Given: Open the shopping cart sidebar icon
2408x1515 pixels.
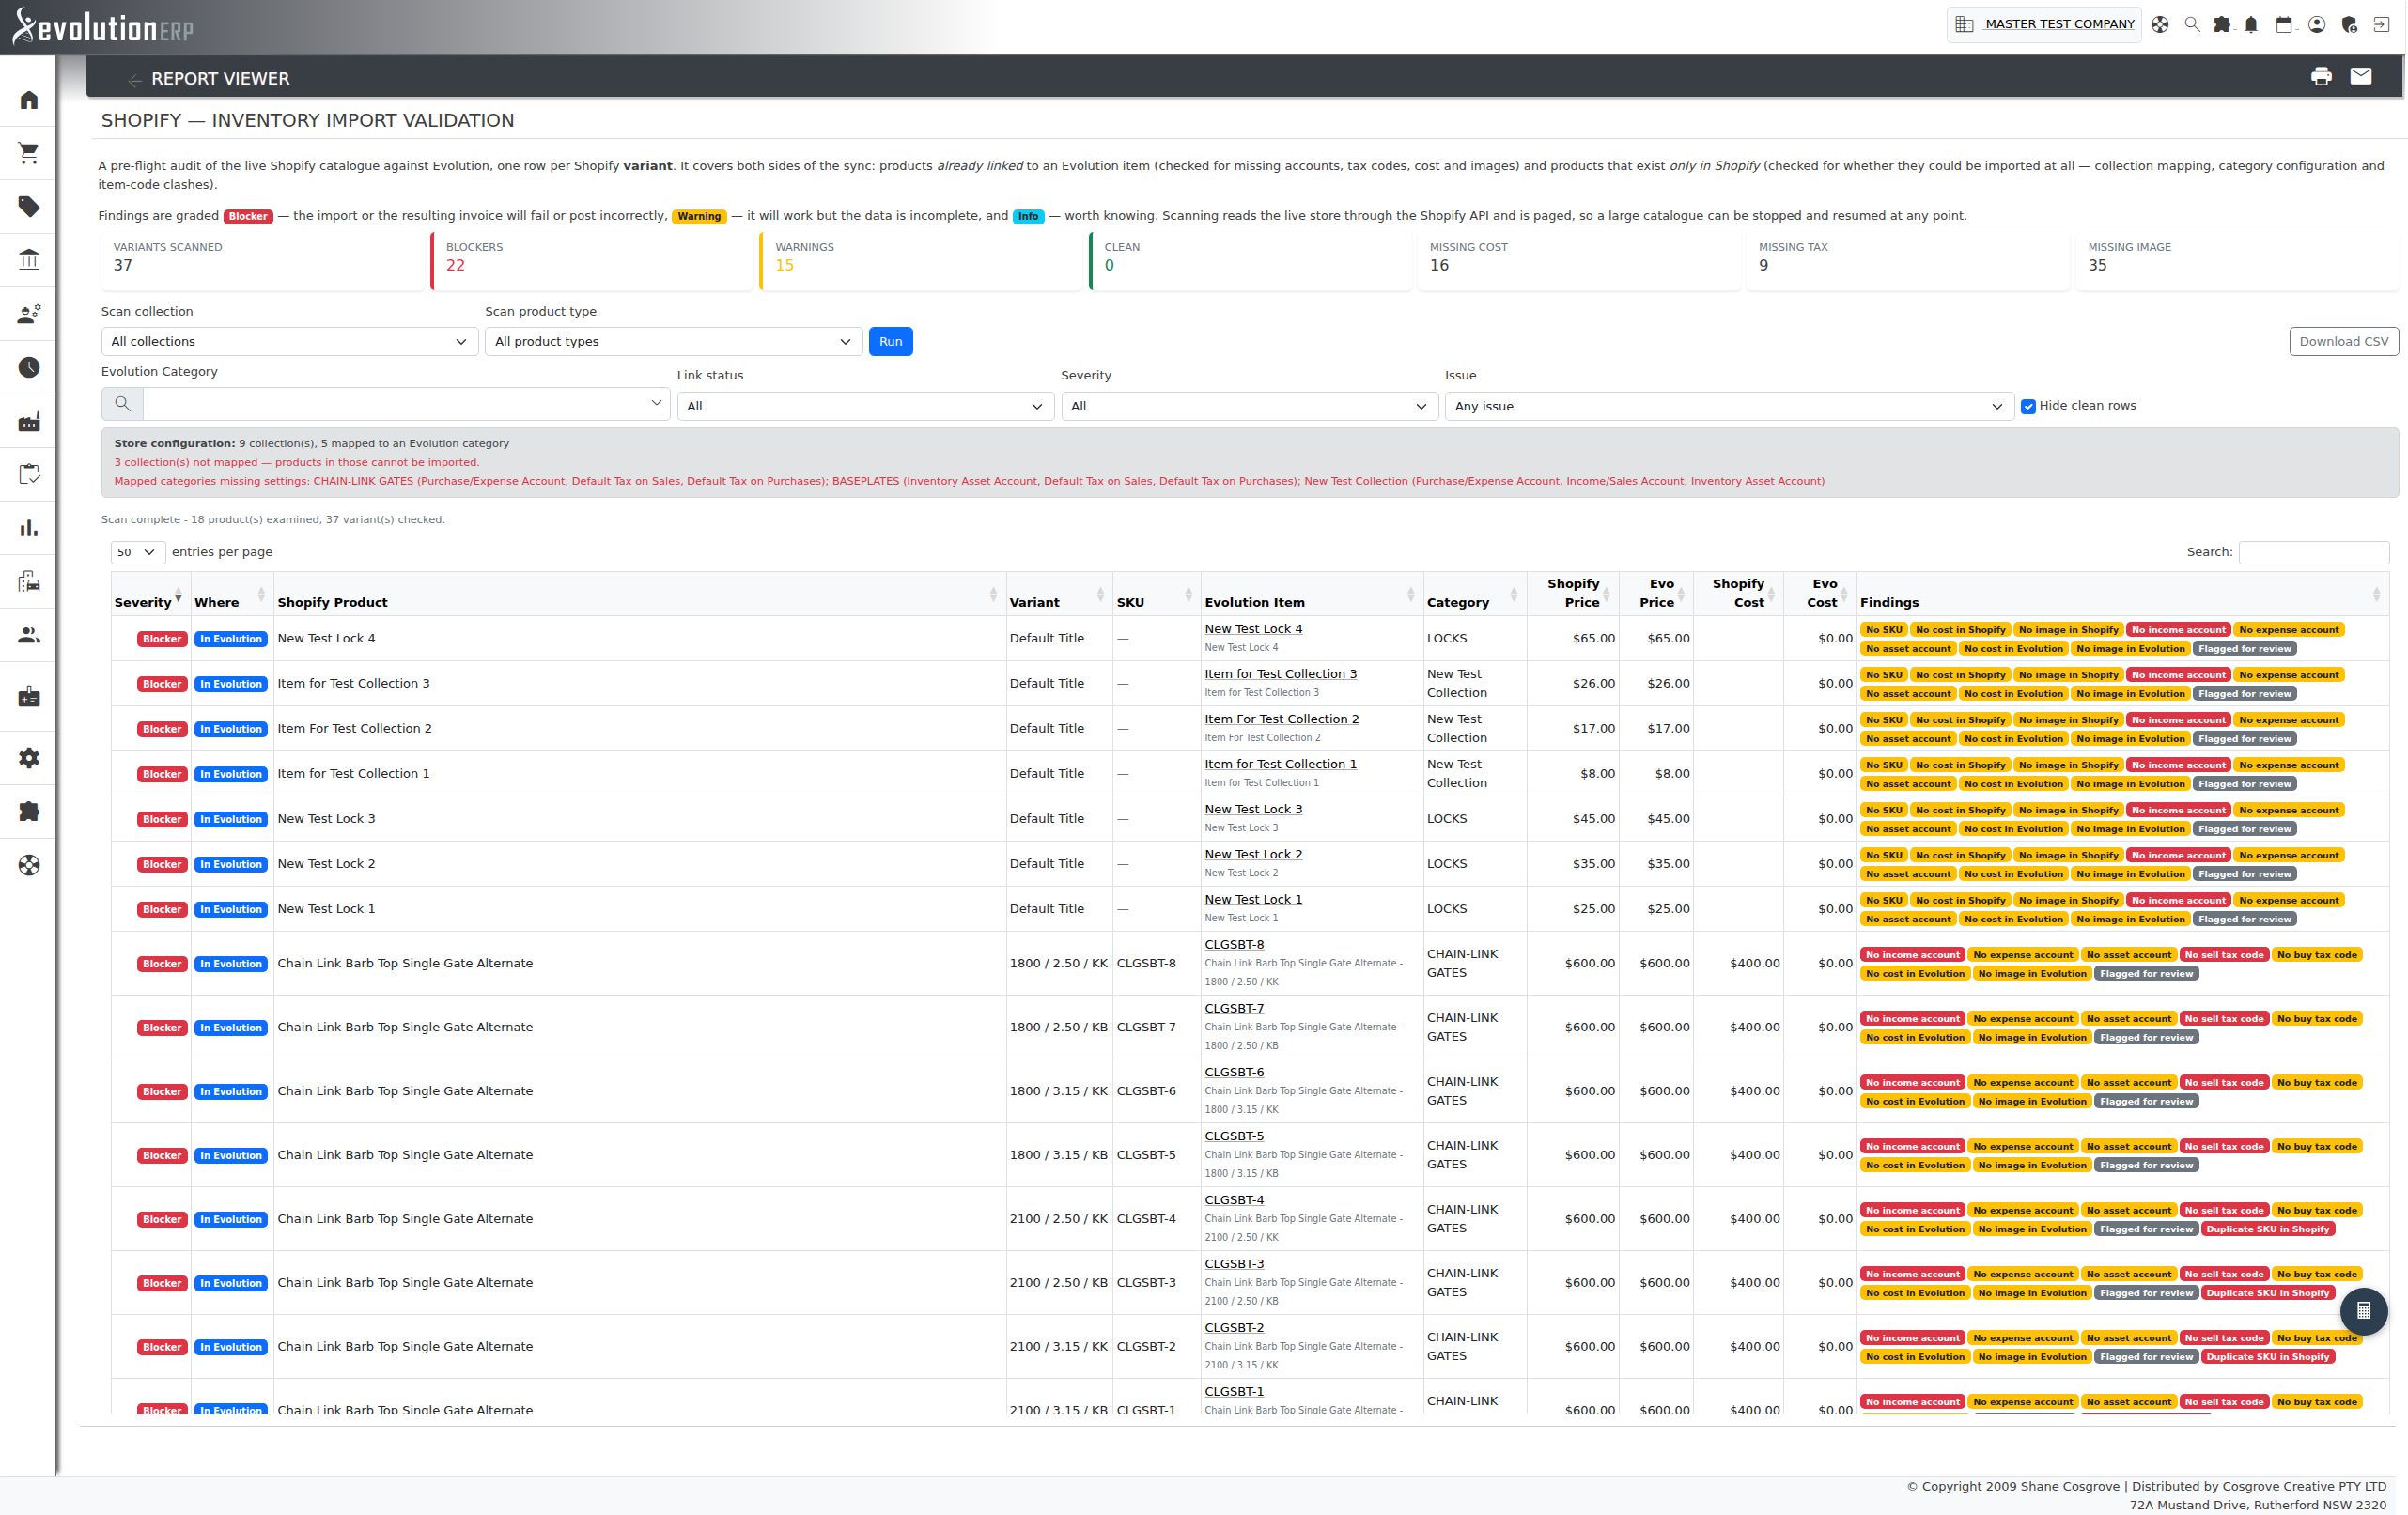Looking at the screenshot, I should tap(29, 153).
